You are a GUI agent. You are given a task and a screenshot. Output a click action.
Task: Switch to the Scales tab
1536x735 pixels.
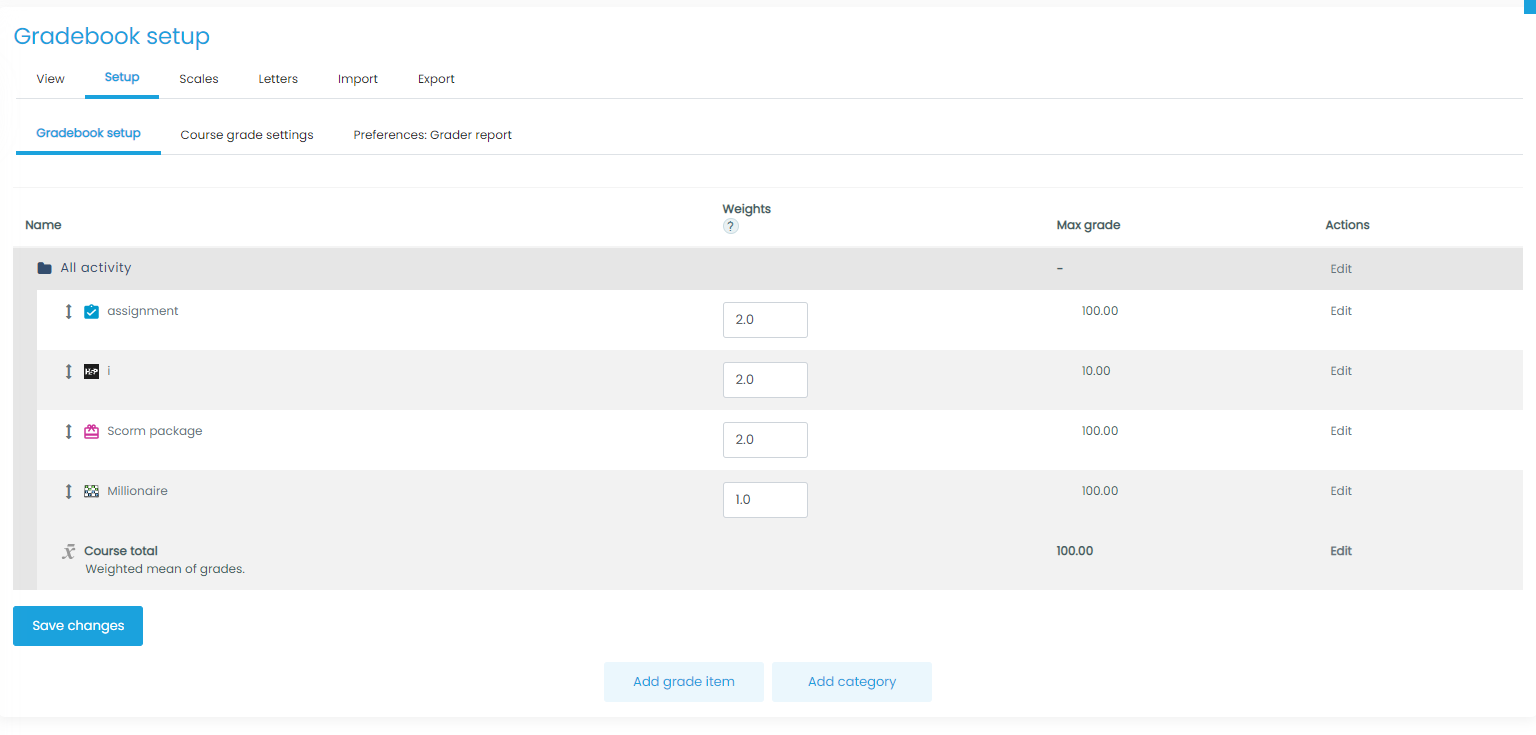point(199,79)
